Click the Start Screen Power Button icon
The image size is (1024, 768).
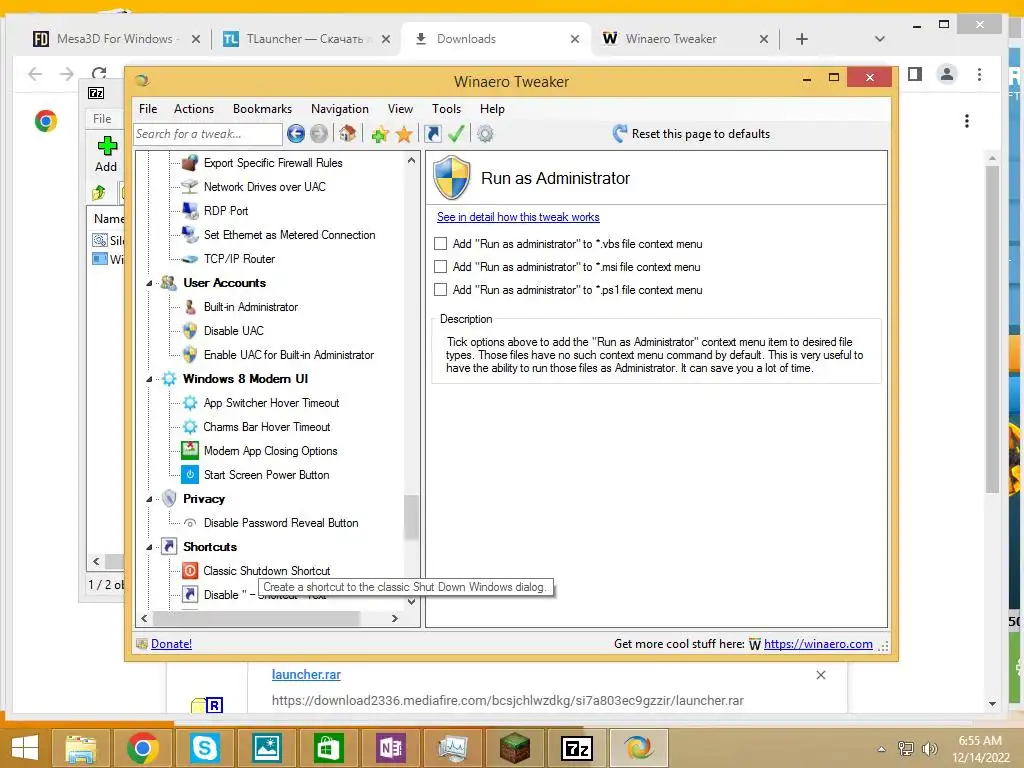point(189,475)
